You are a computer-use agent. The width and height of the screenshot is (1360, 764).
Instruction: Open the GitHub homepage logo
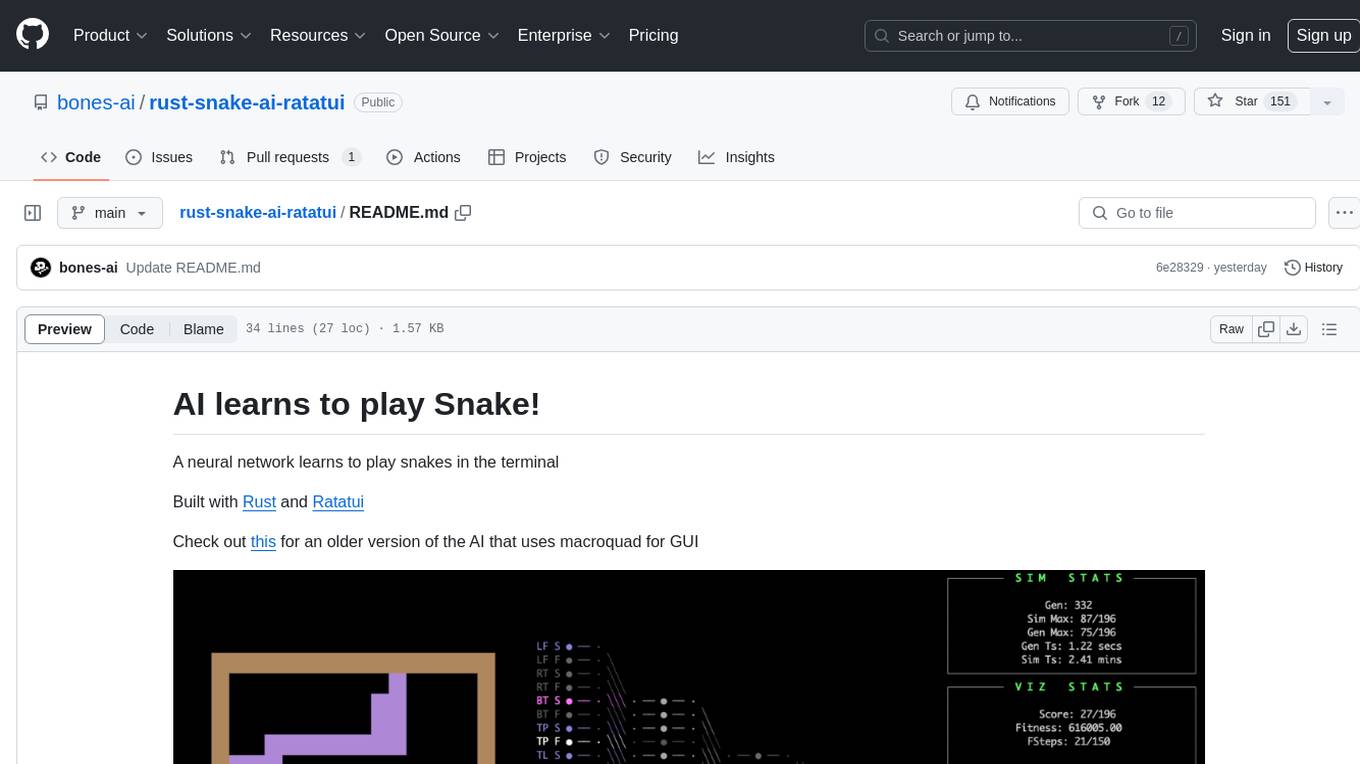coord(32,35)
